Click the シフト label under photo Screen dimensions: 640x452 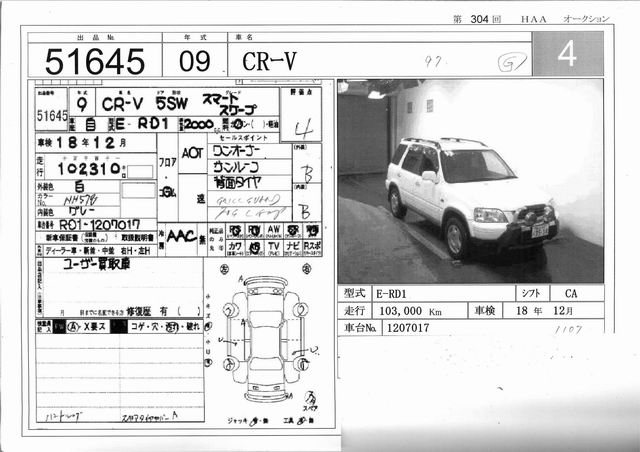click(531, 293)
